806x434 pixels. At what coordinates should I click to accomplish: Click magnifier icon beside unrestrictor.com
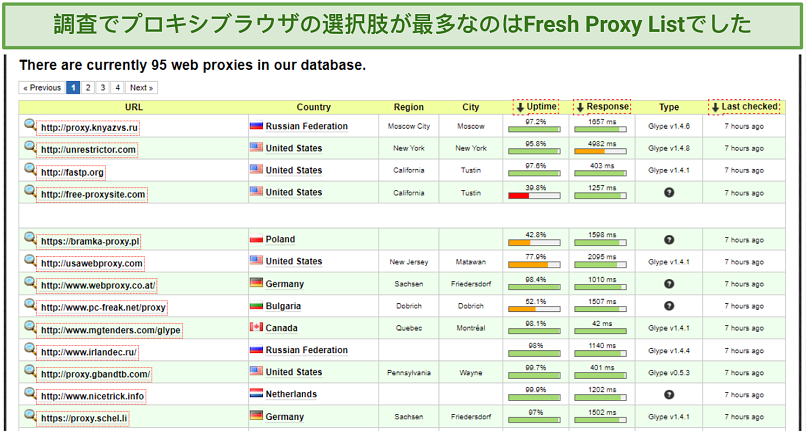[30, 147]
